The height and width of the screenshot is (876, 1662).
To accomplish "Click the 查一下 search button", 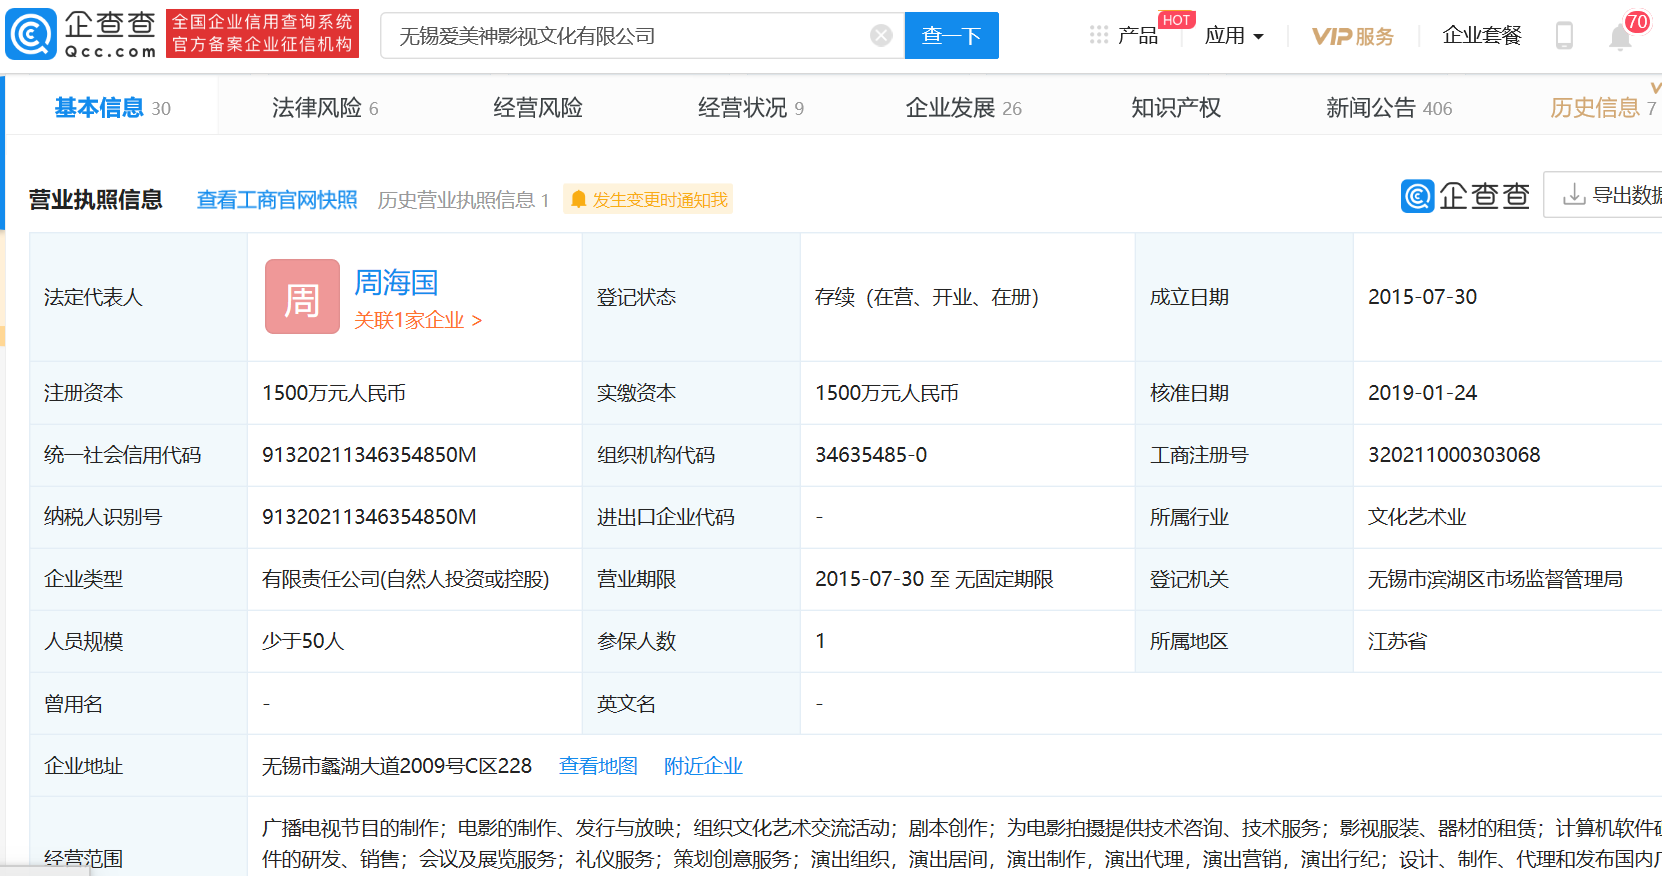I will click(951, 36).
